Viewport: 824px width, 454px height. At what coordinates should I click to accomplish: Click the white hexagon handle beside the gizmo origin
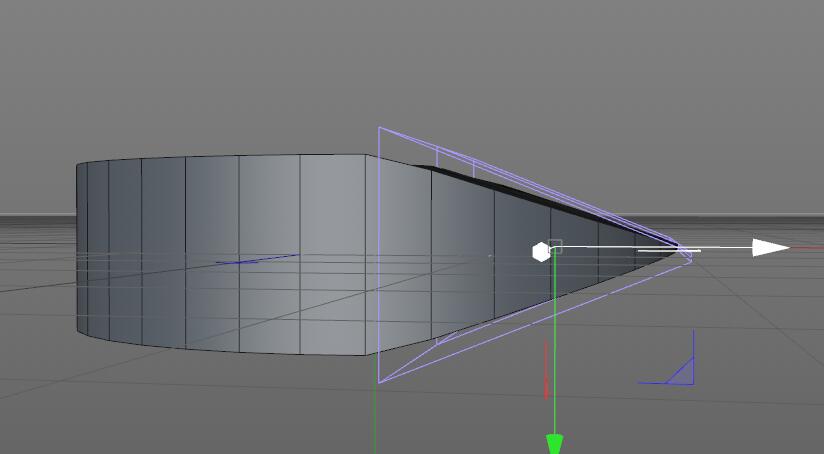[540, 252]
